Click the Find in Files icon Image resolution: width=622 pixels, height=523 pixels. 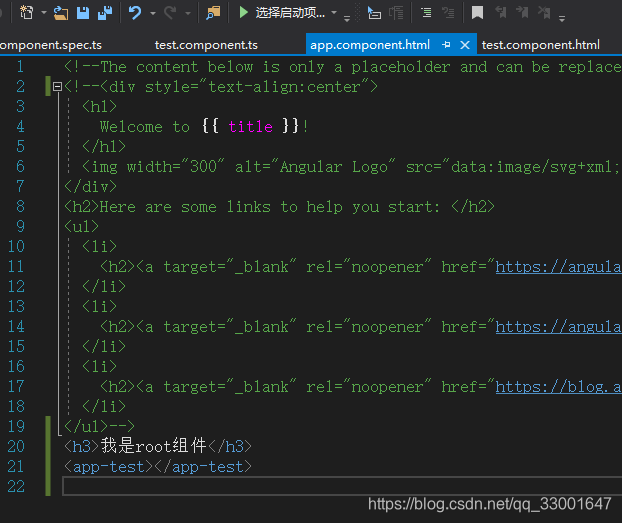(213, 13)
